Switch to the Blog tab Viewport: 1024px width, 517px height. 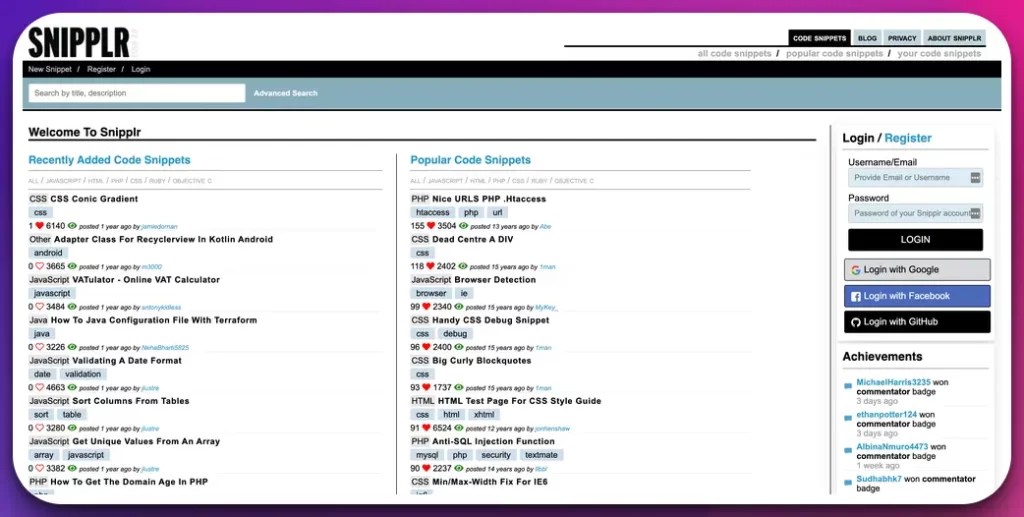point(867,38)
